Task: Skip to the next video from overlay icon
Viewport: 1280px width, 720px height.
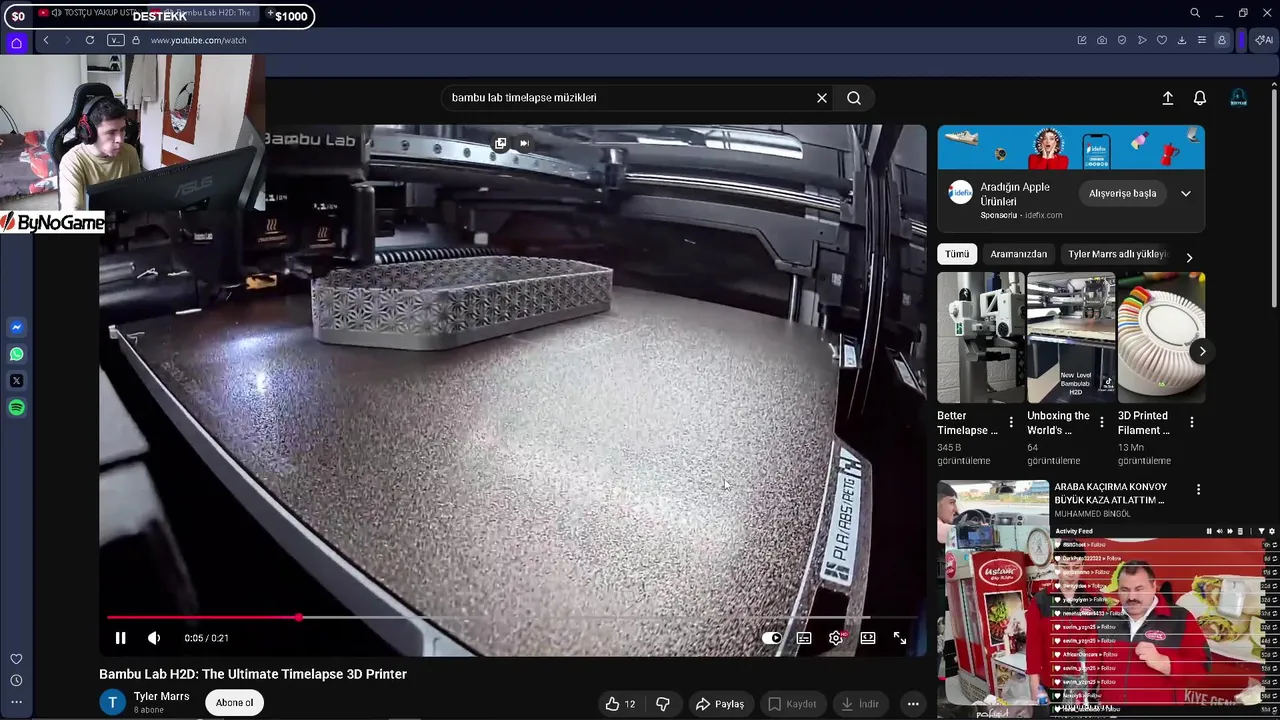Action: (523, 143)
